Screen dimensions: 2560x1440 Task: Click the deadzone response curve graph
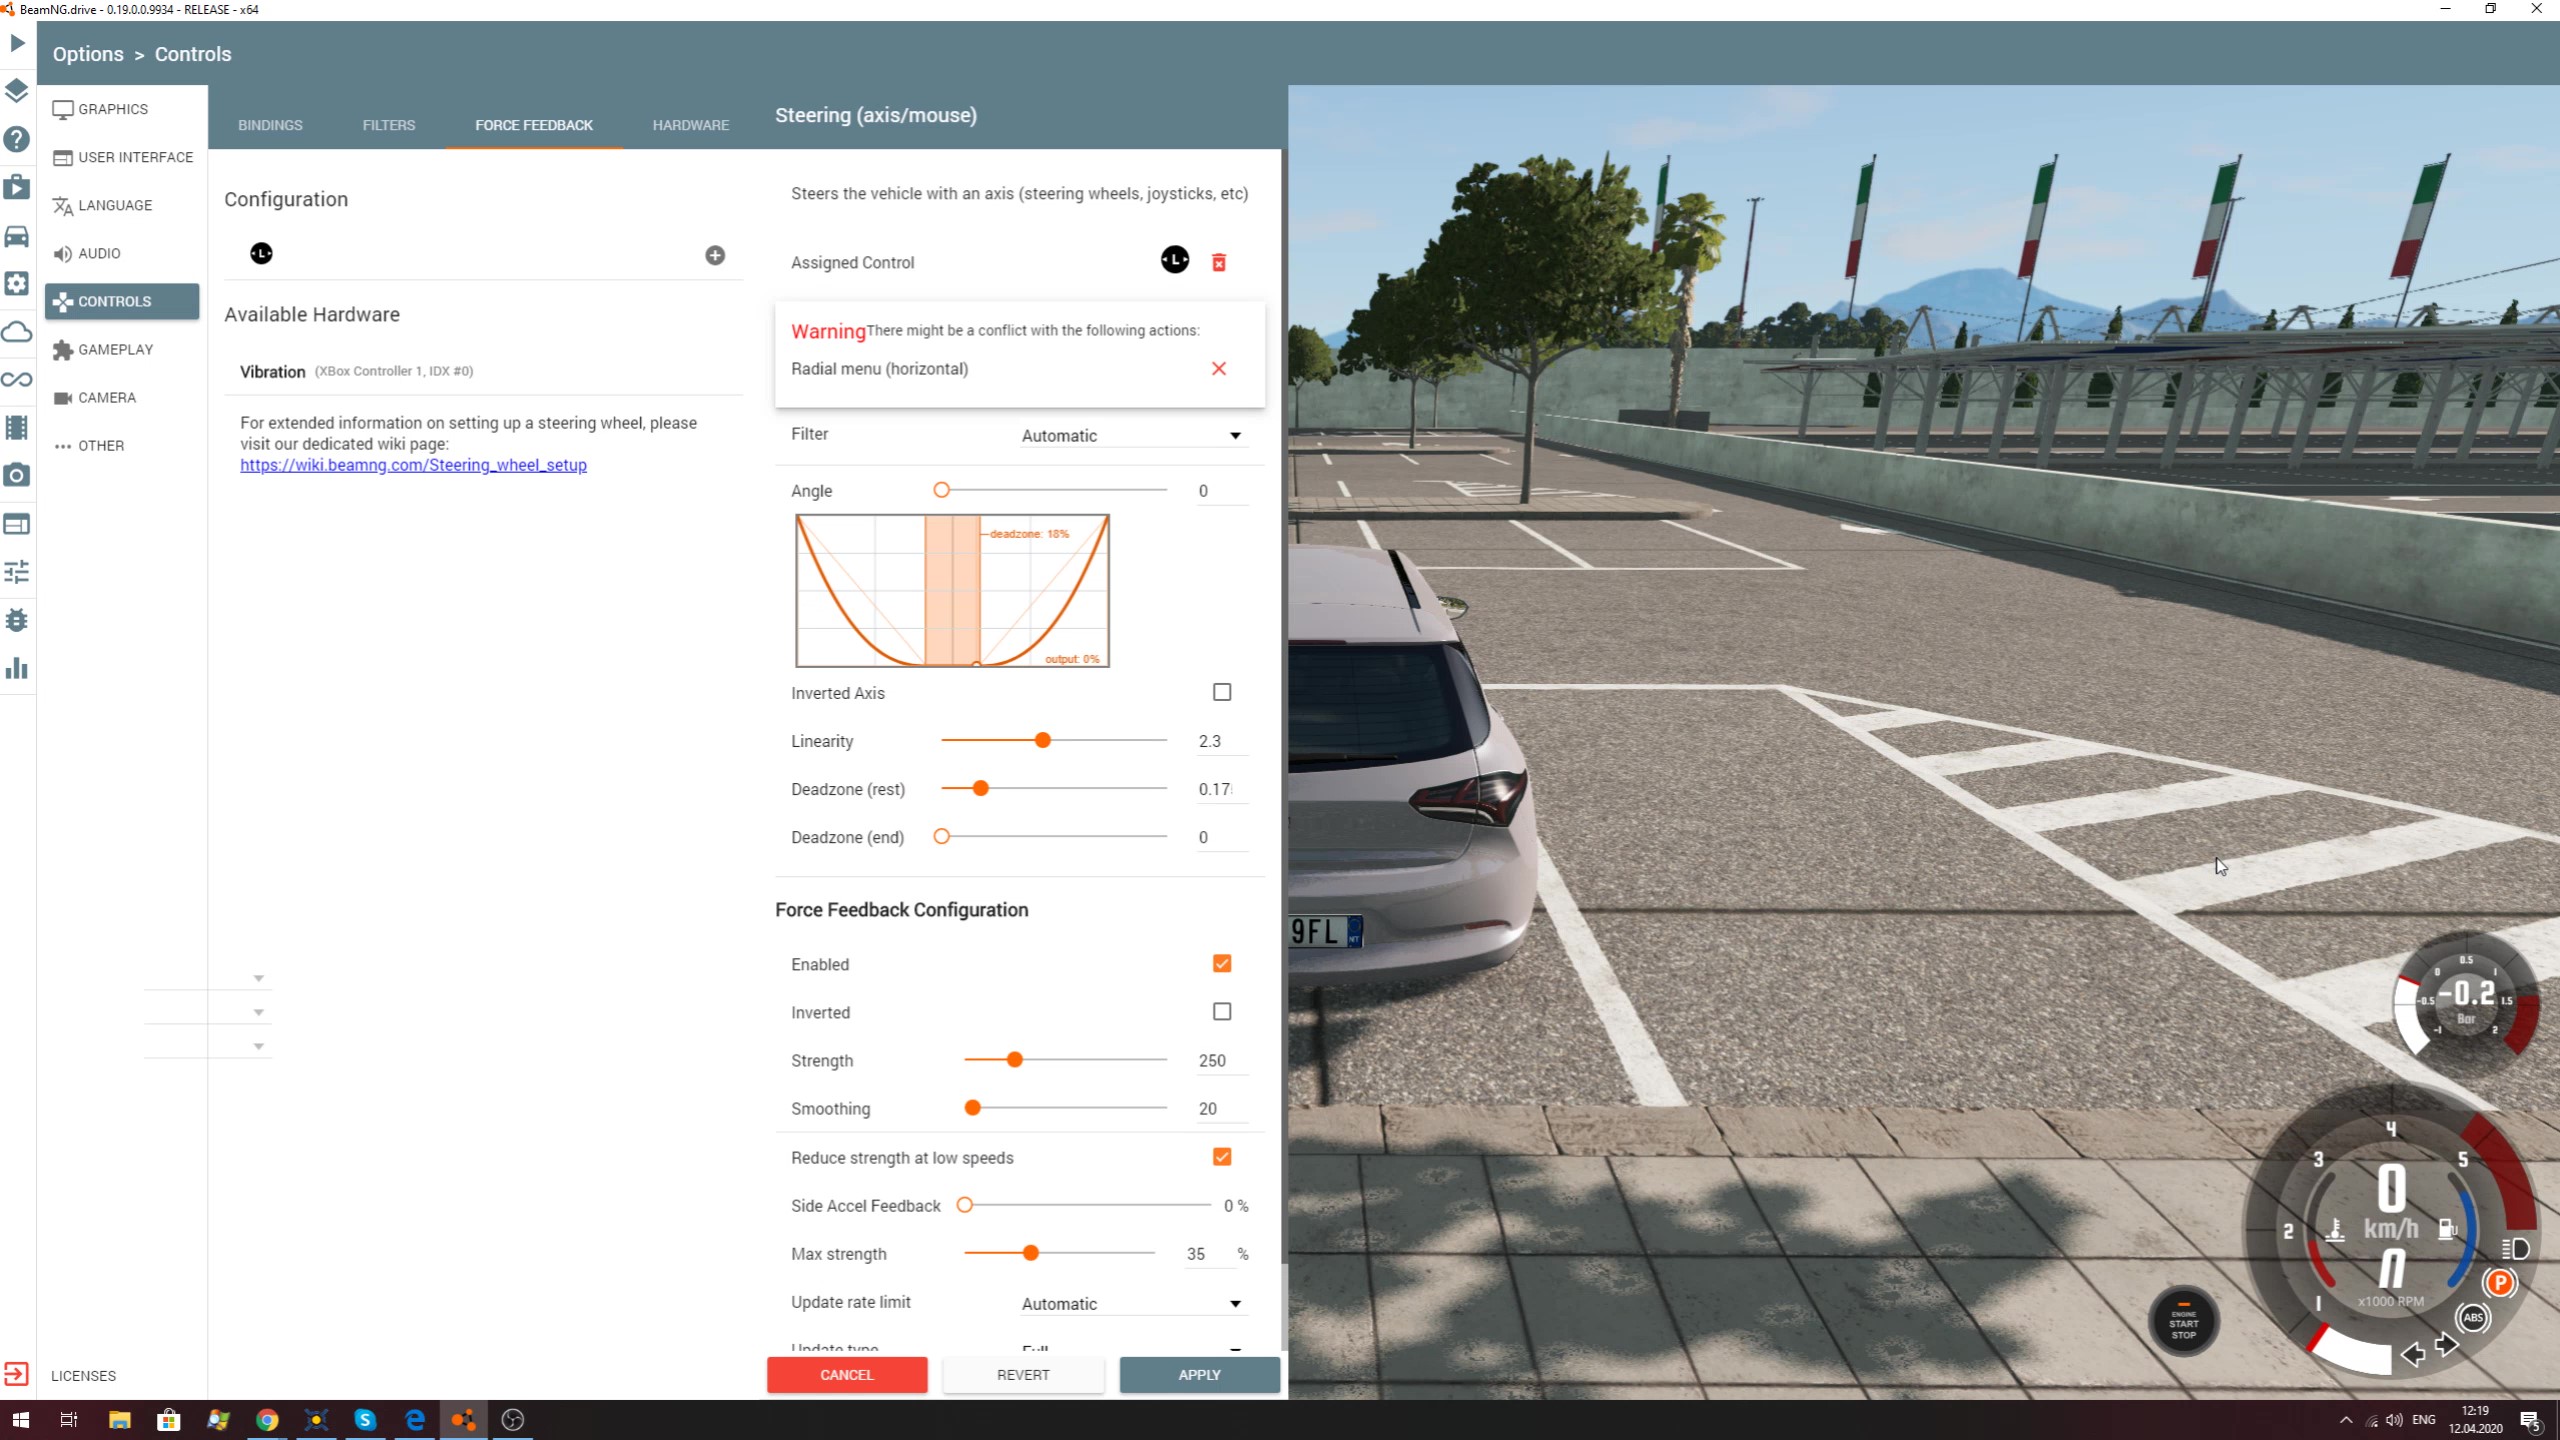(x=952, y=590)
